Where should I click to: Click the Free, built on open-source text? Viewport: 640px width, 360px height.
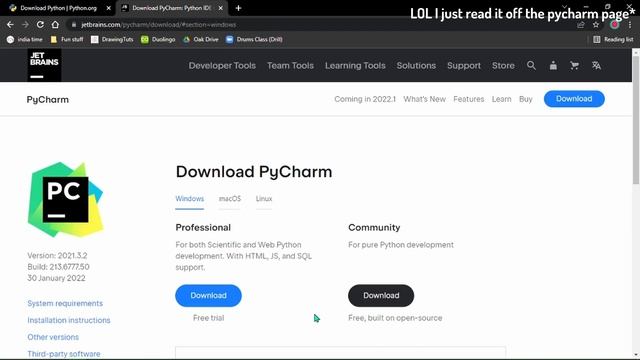click(395, 318)
